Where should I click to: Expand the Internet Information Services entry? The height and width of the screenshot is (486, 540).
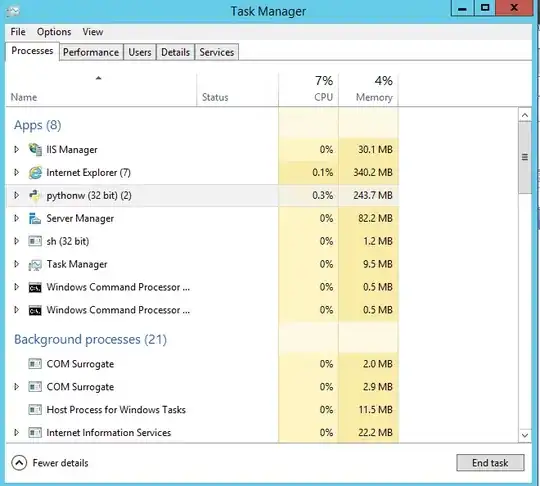click(16, 433)
